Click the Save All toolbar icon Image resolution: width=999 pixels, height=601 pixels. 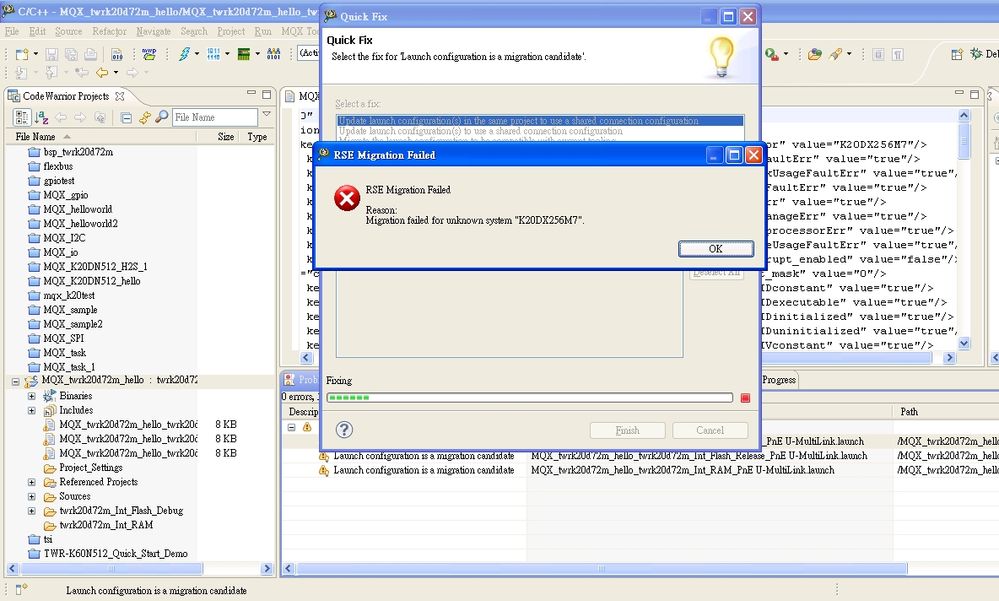click(x=71, y=54)
